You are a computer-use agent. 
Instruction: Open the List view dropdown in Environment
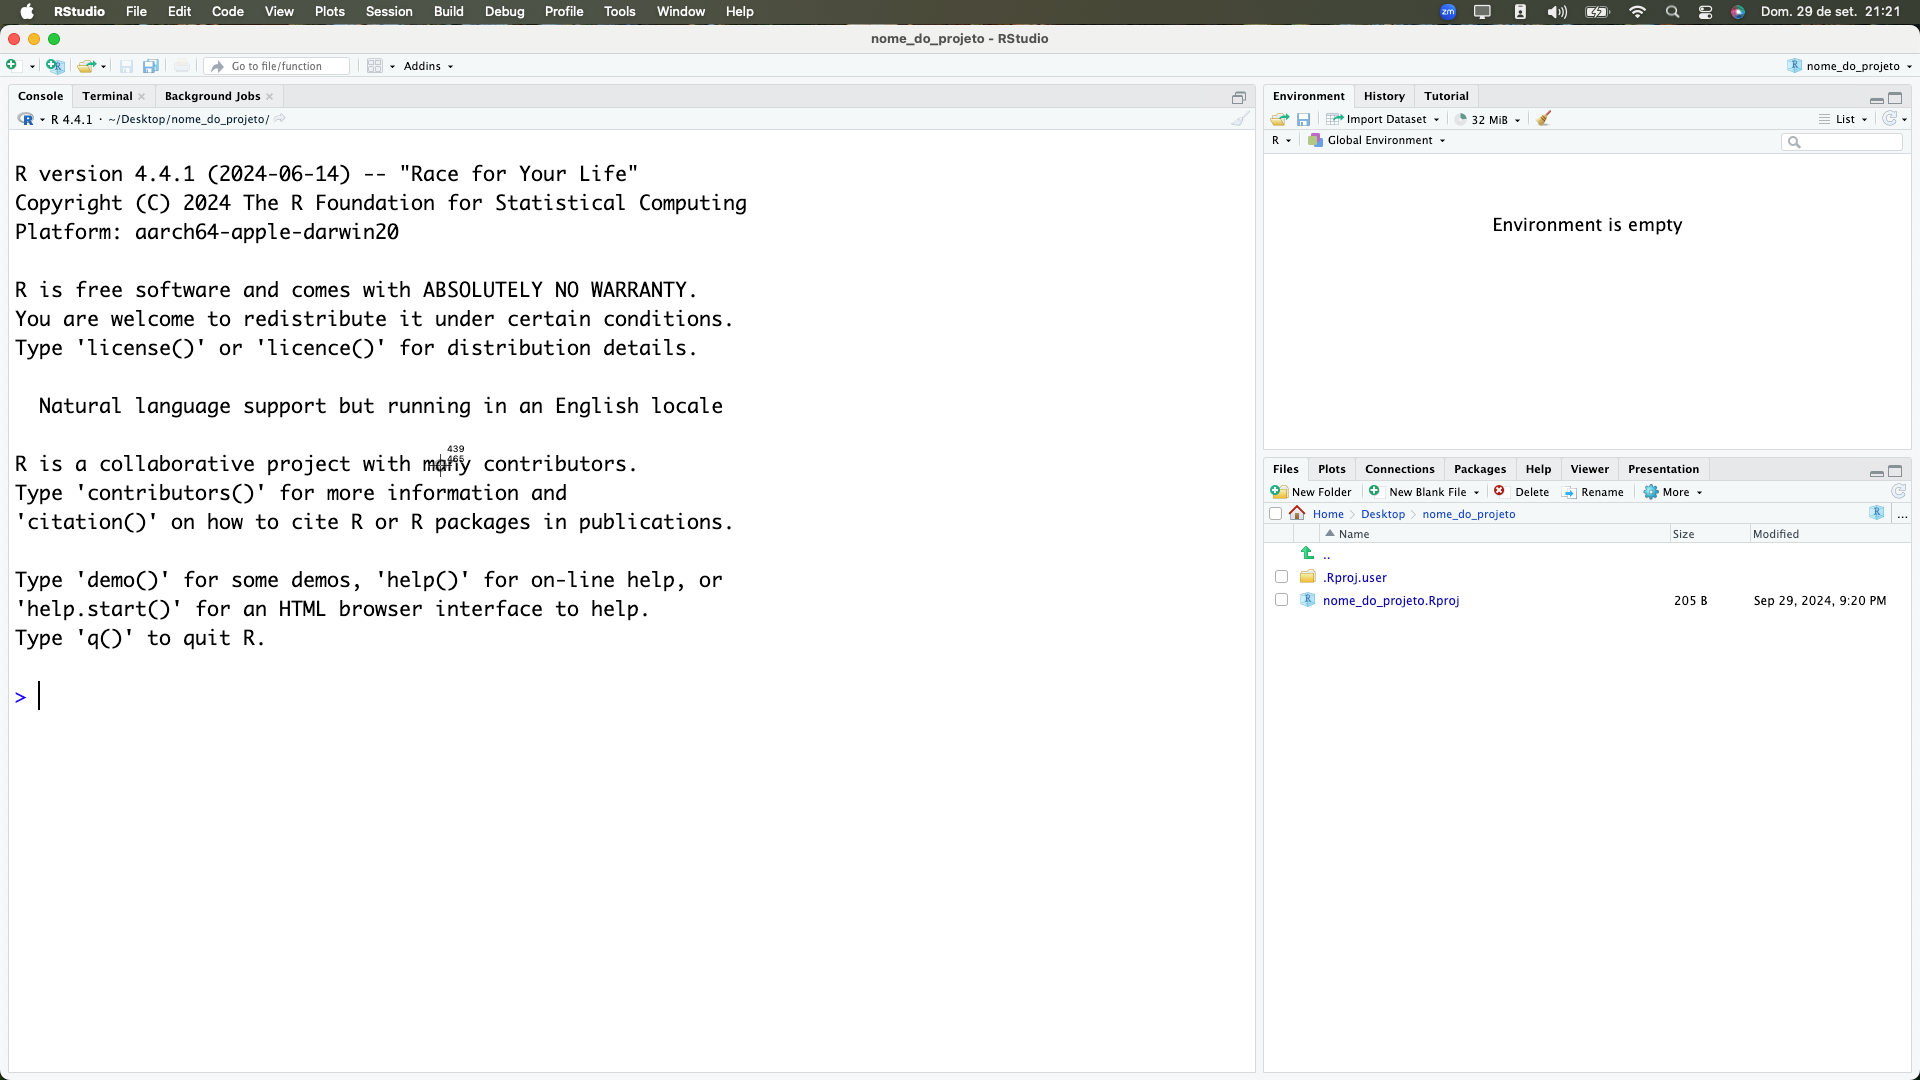tap(1842, 119)
